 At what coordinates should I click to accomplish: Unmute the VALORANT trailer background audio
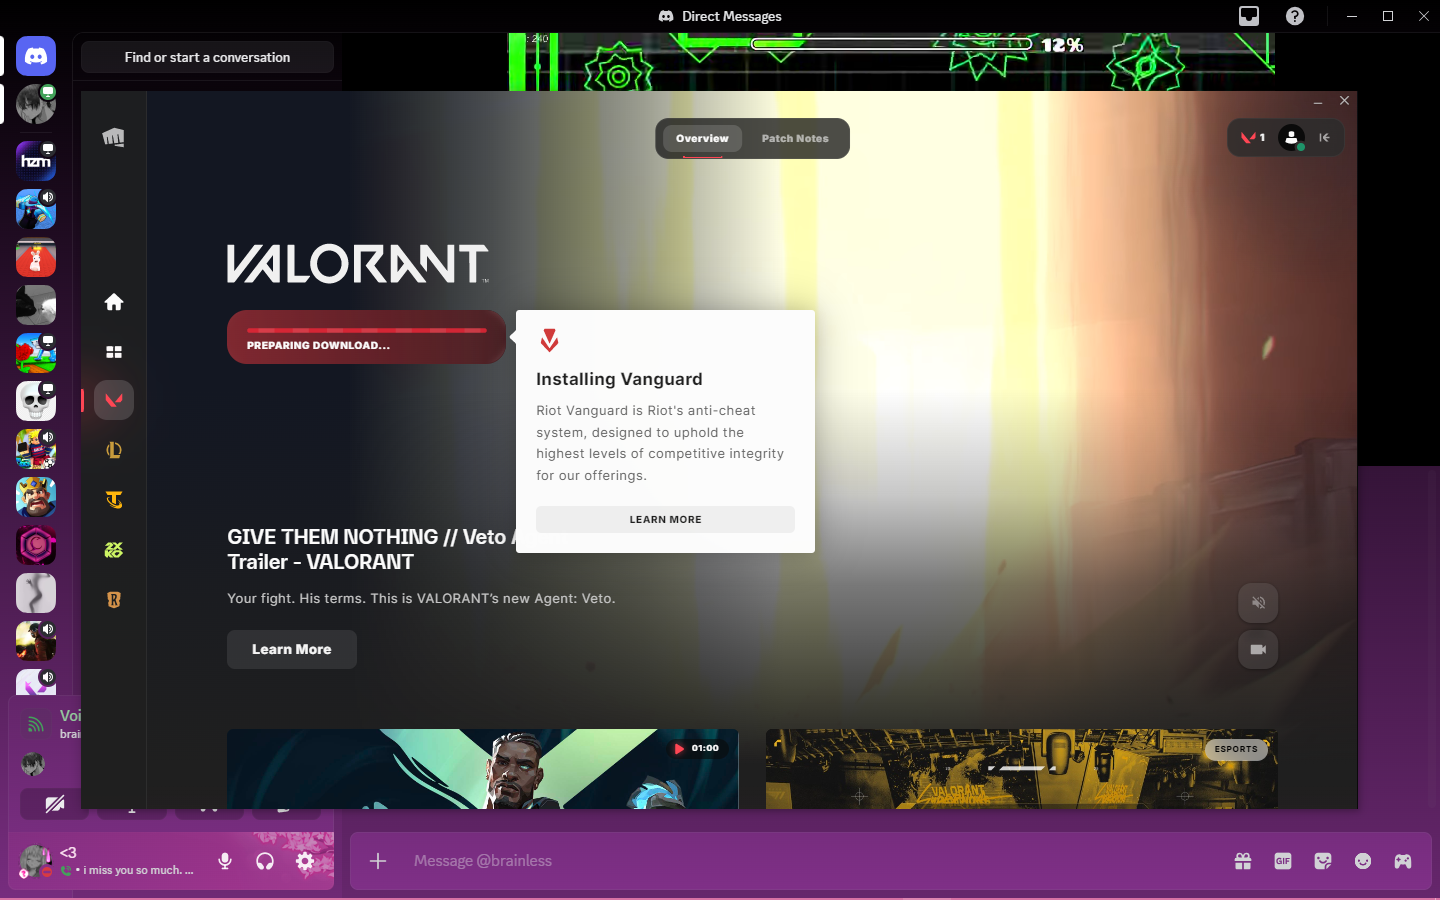[1258, 603]
